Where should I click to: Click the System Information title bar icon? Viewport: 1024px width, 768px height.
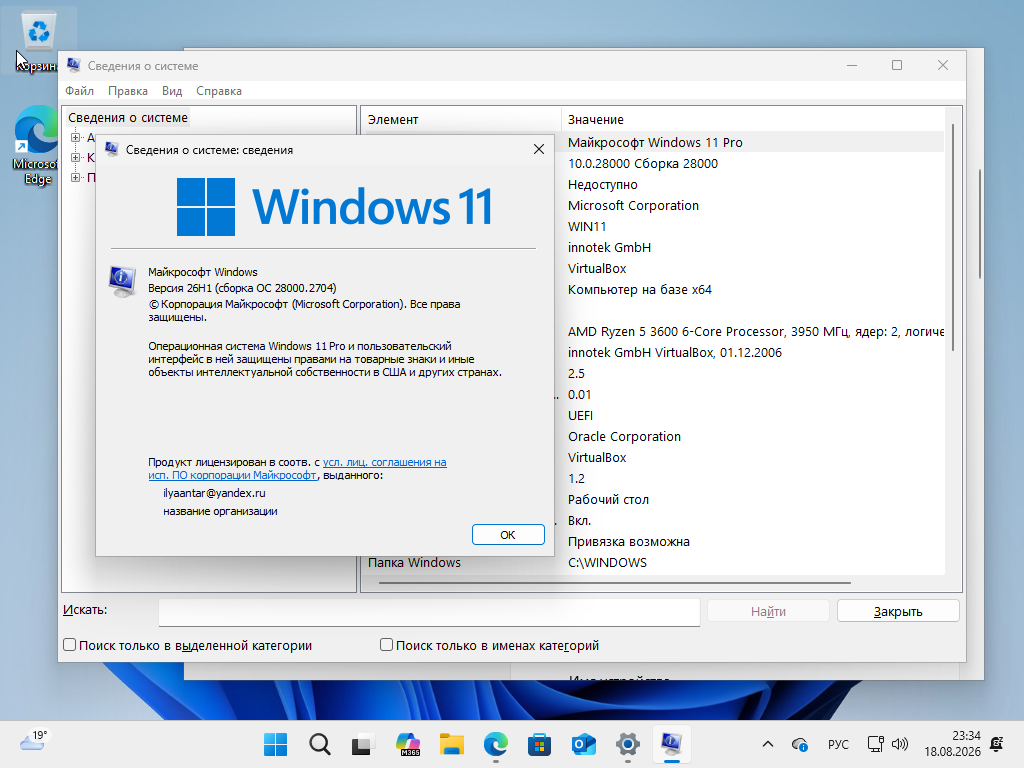(74, 65)
